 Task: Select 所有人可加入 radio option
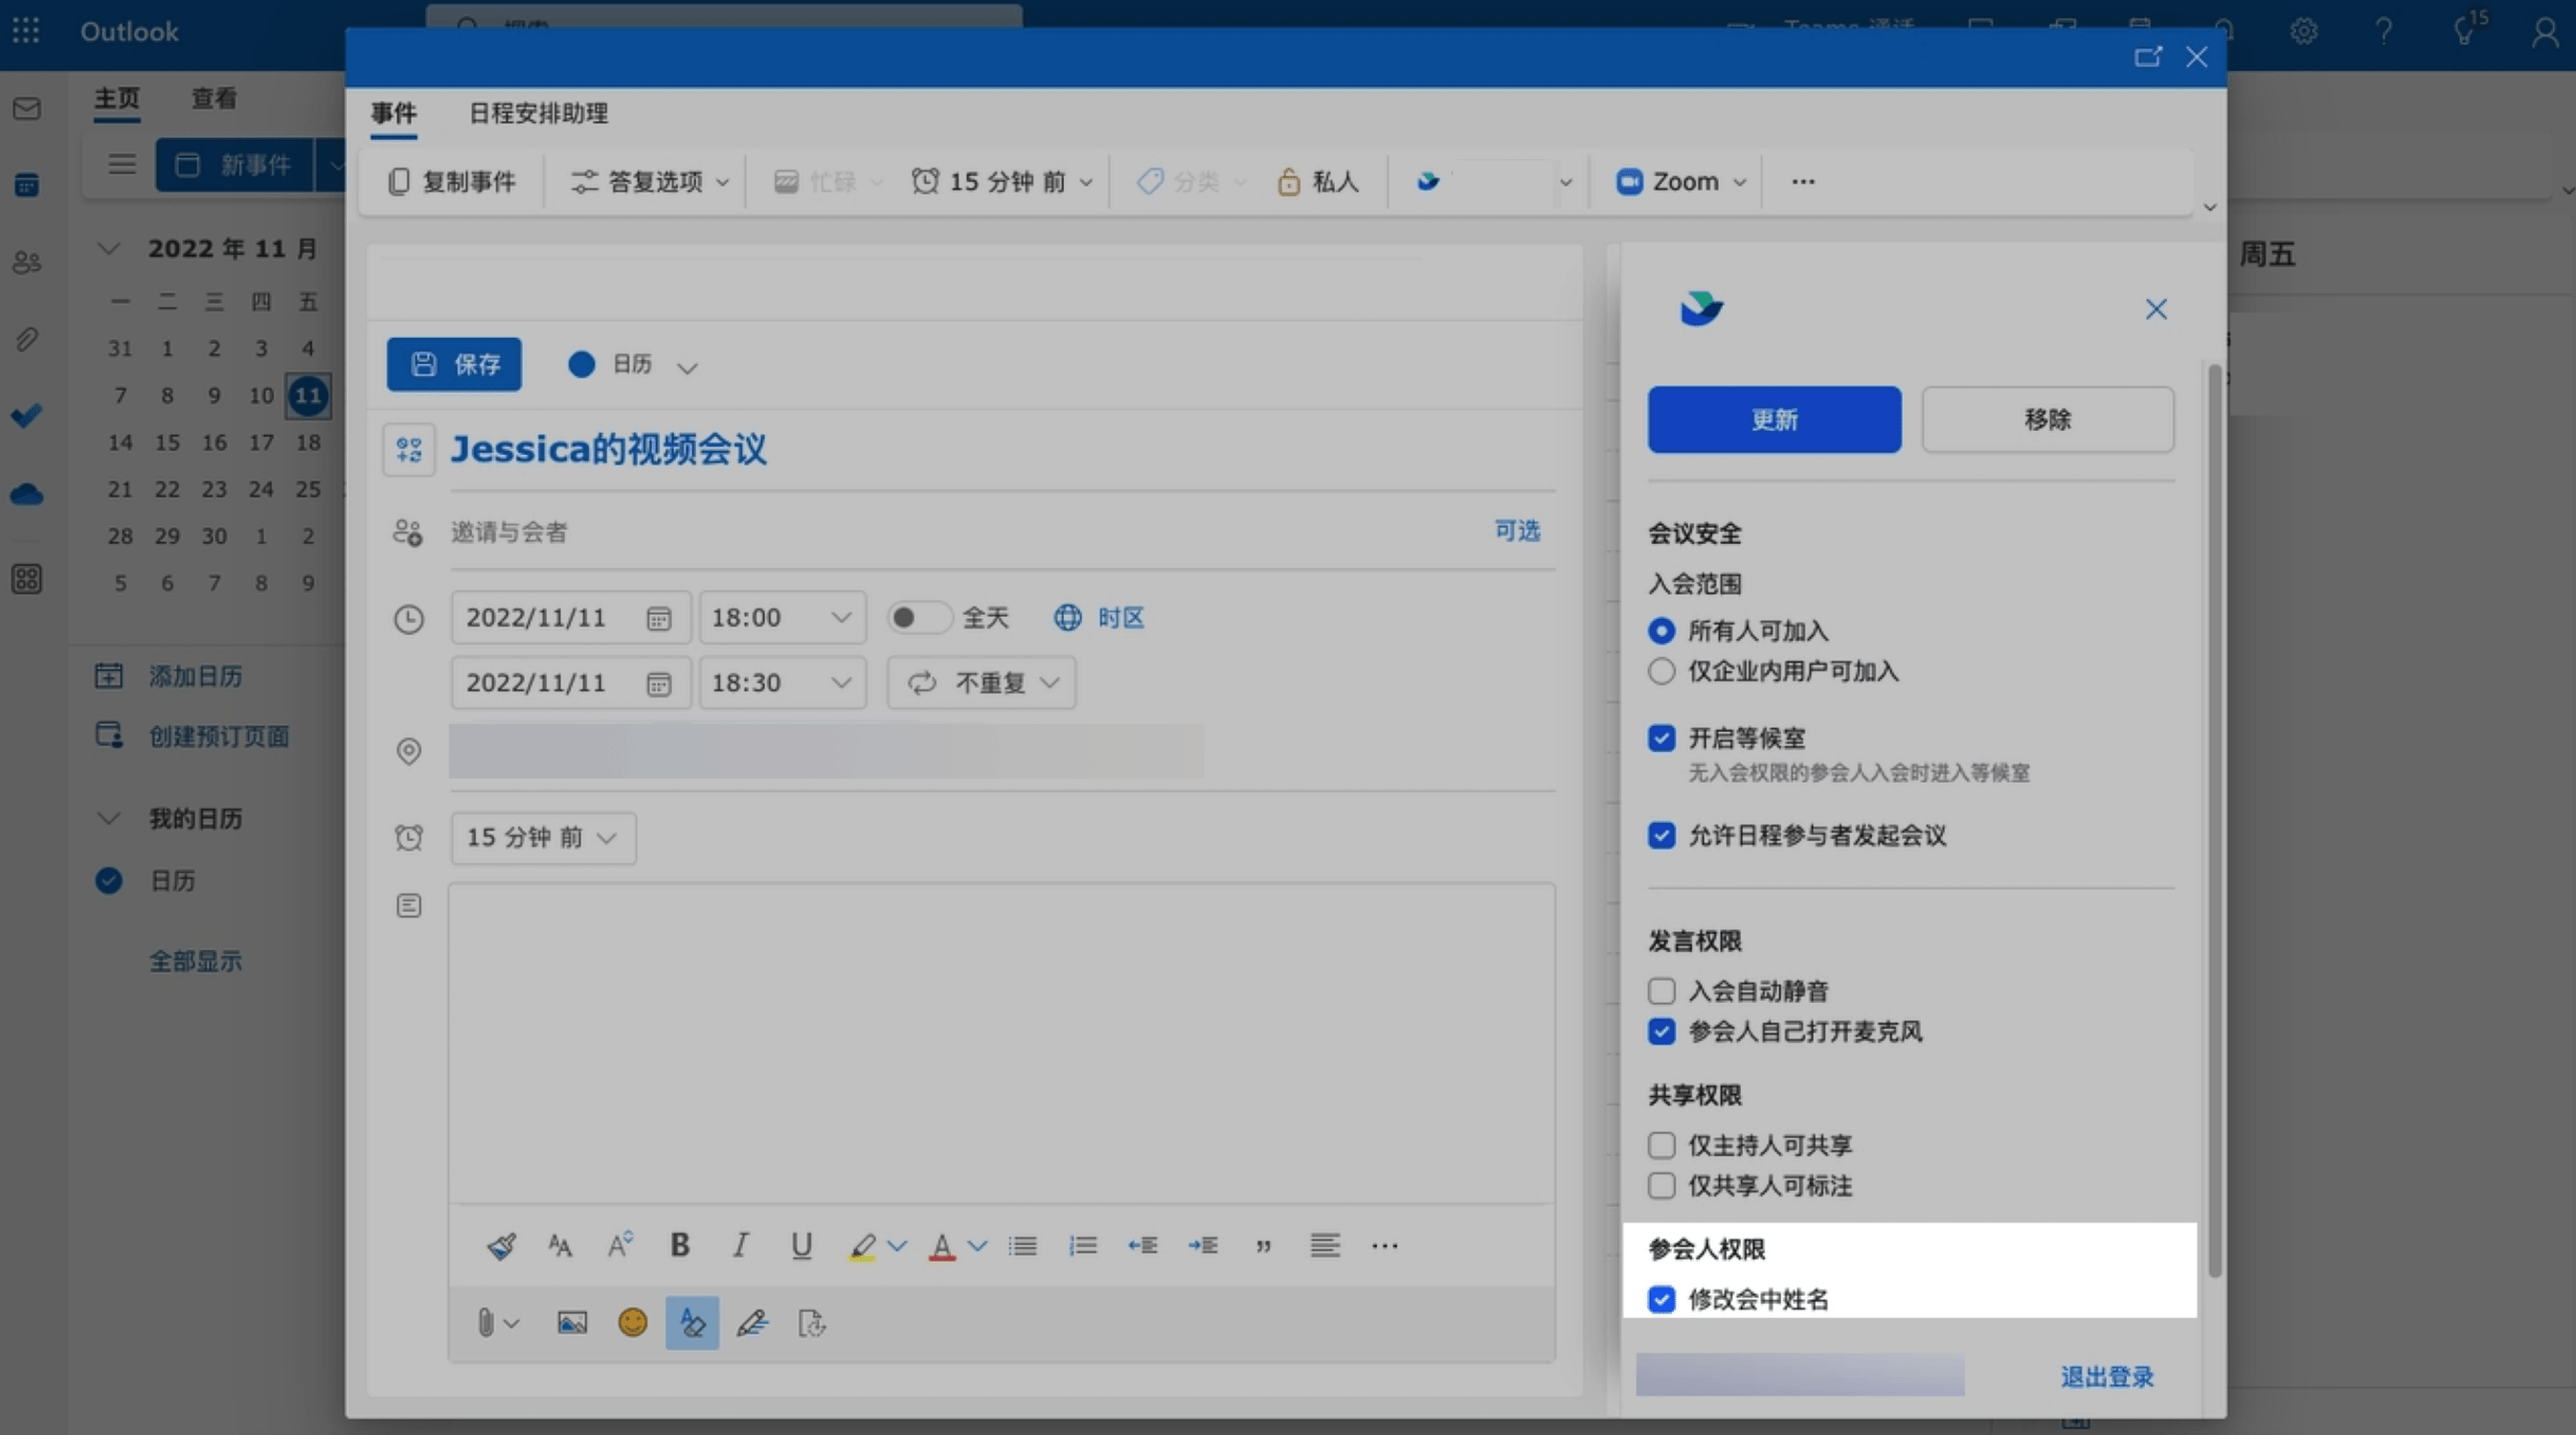click(x=1661, y=631)
